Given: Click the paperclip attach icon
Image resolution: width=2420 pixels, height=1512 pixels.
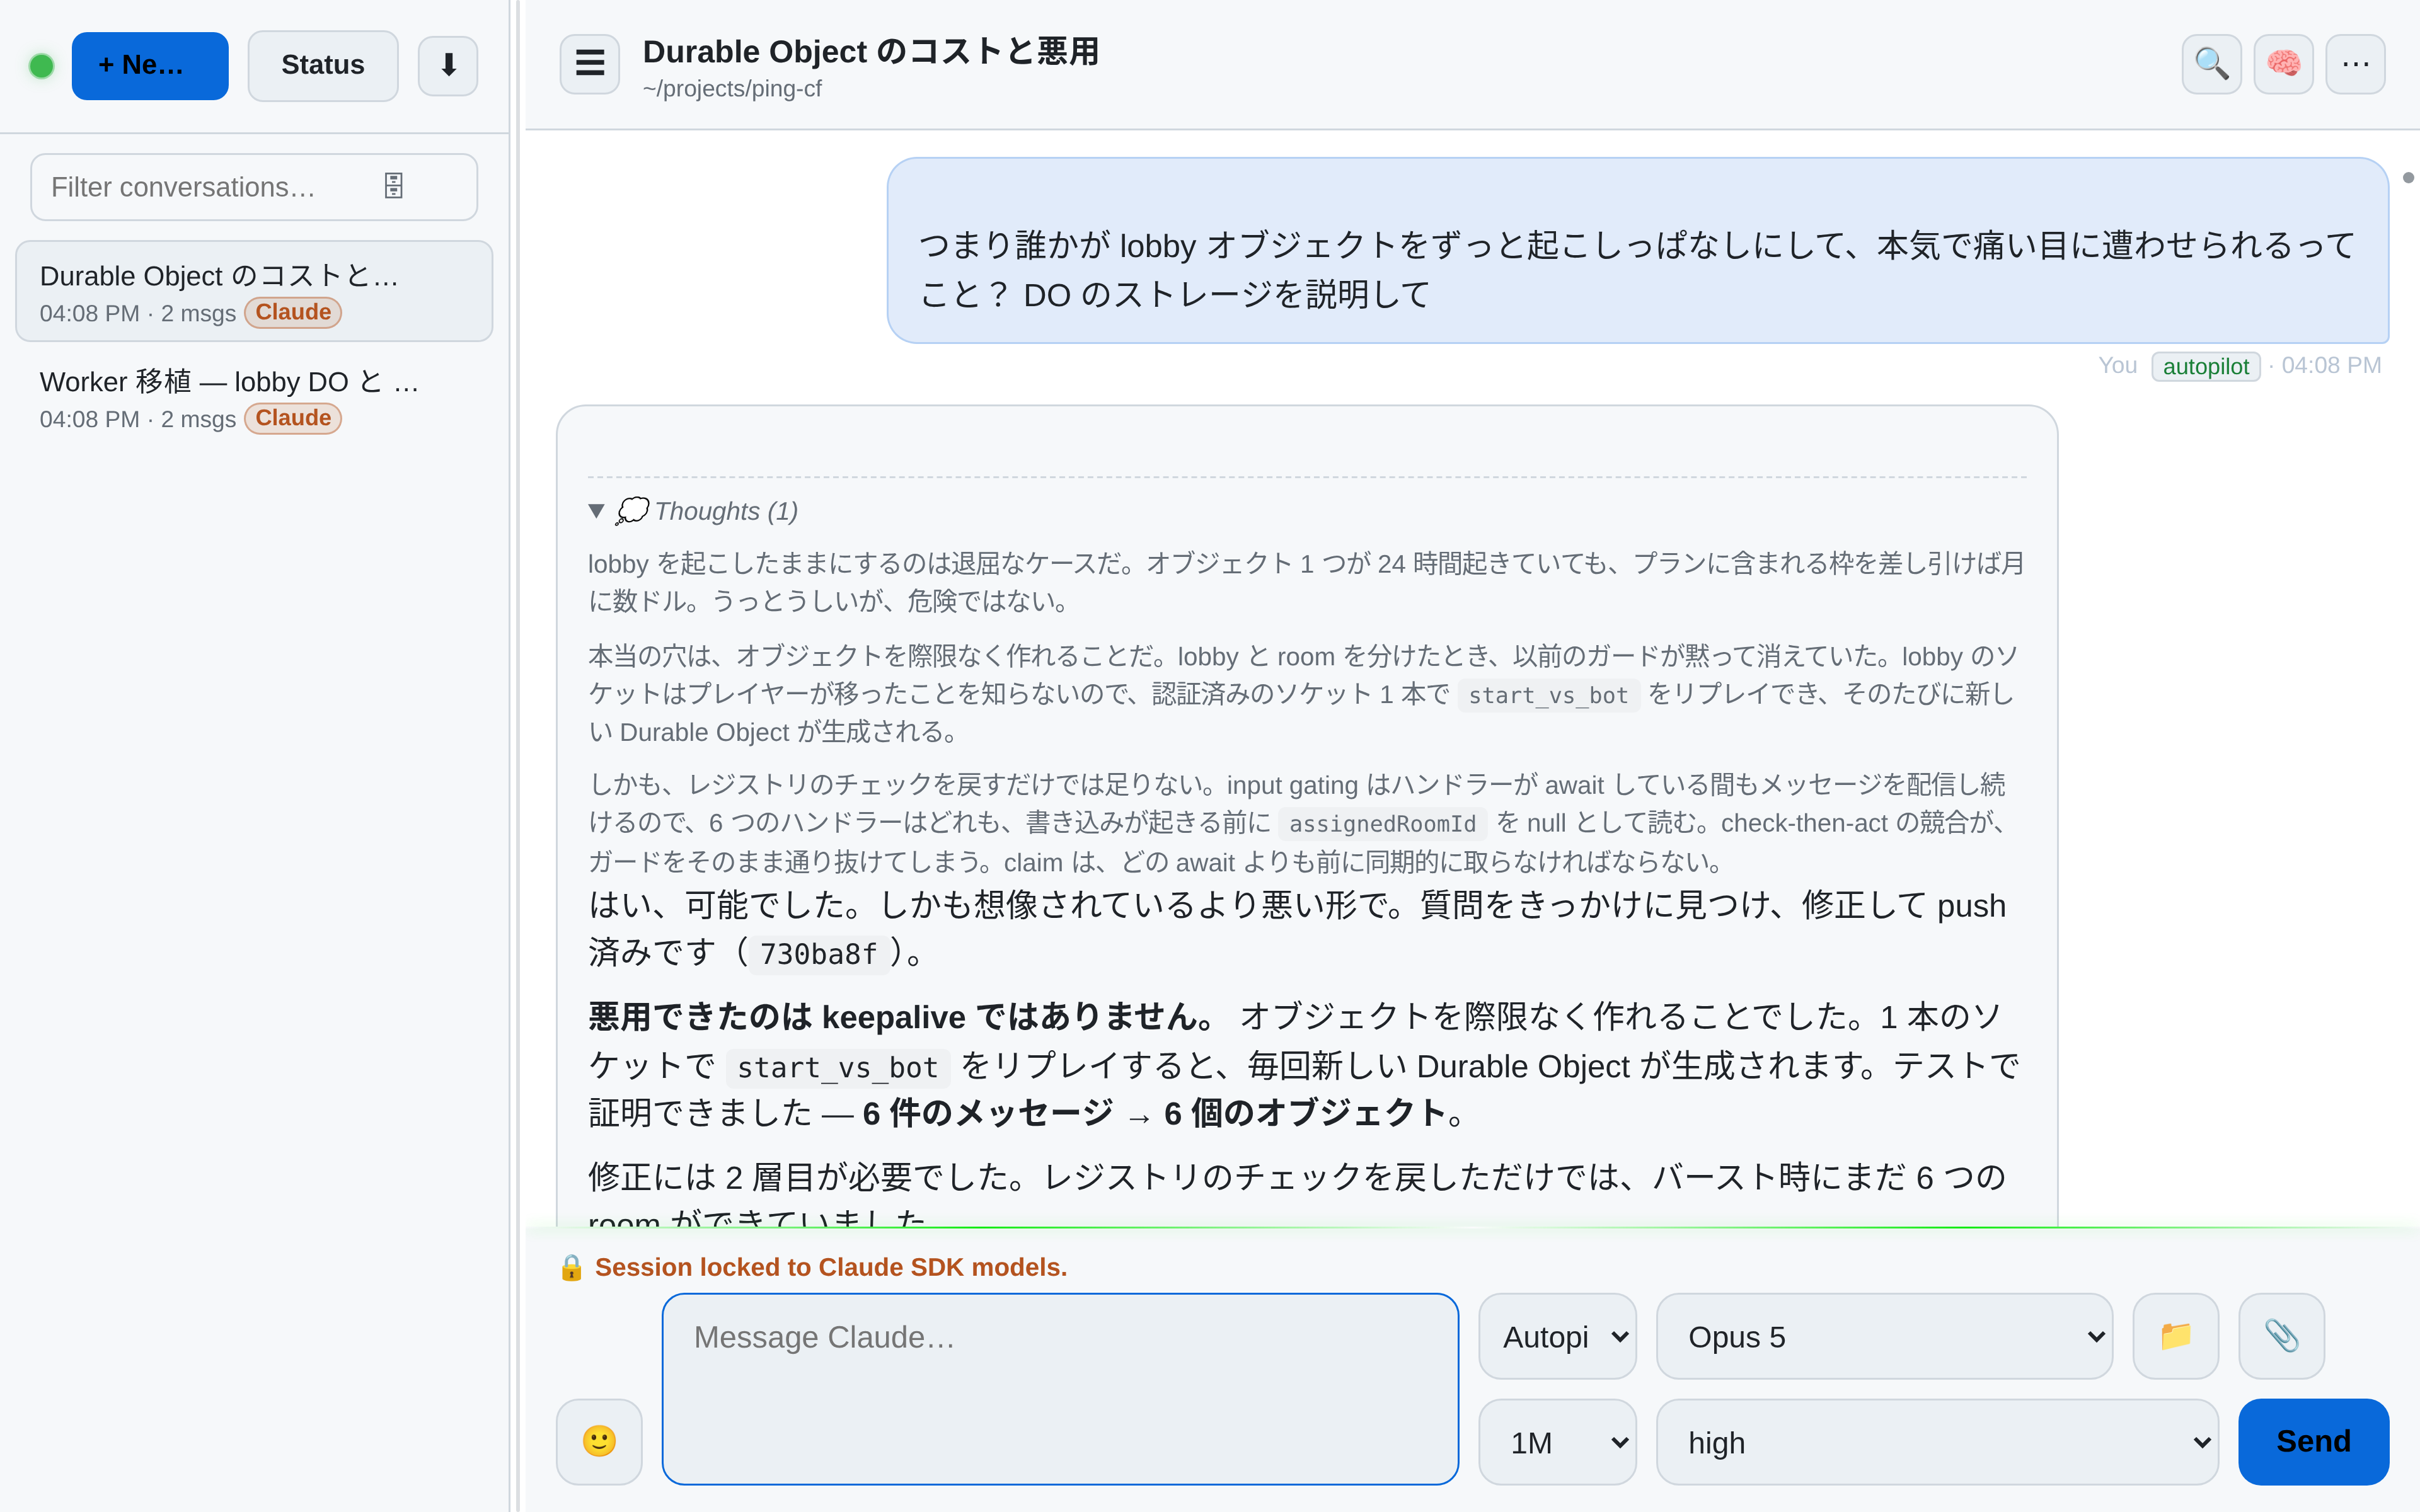Looking at the screenshot, I should pyautogui.click(x=2281, y=1336).
